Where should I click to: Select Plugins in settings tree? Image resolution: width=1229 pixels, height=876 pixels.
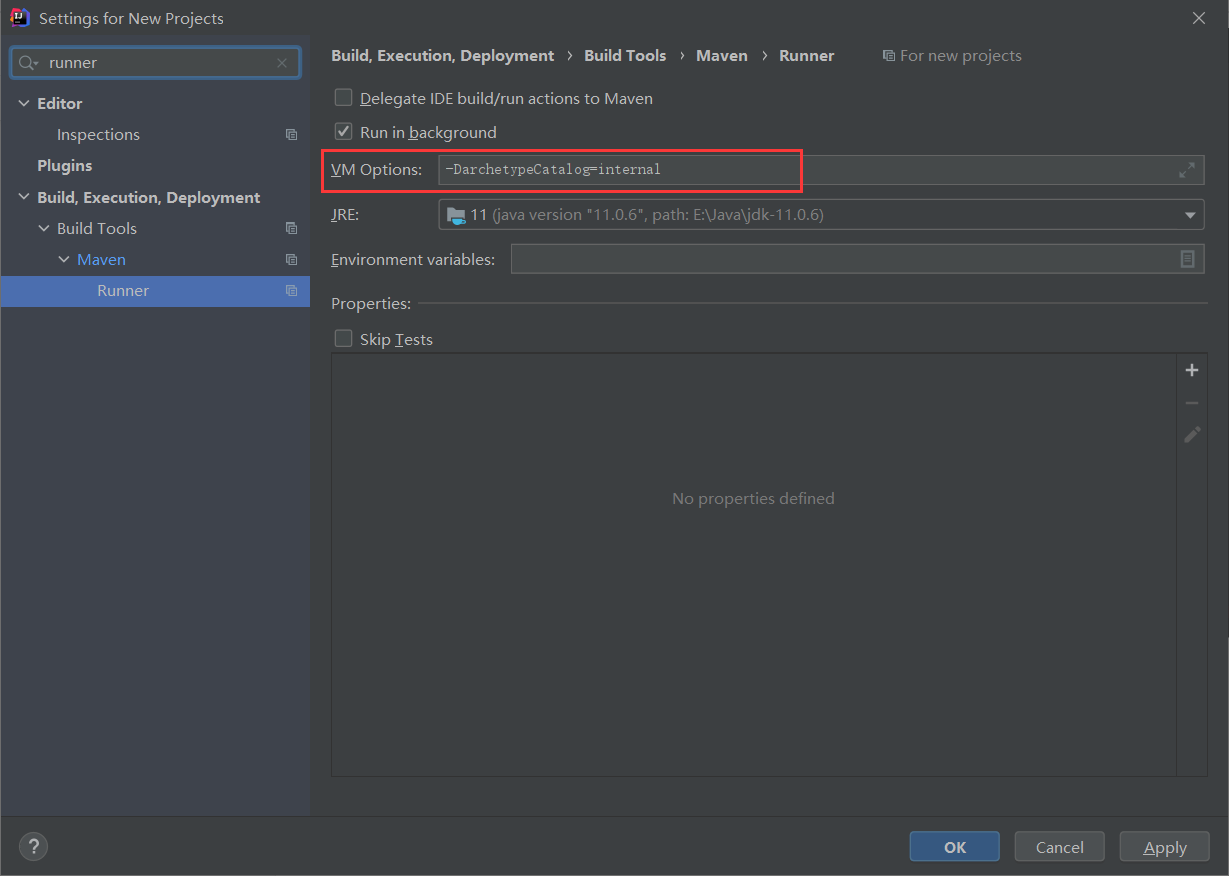65,166
